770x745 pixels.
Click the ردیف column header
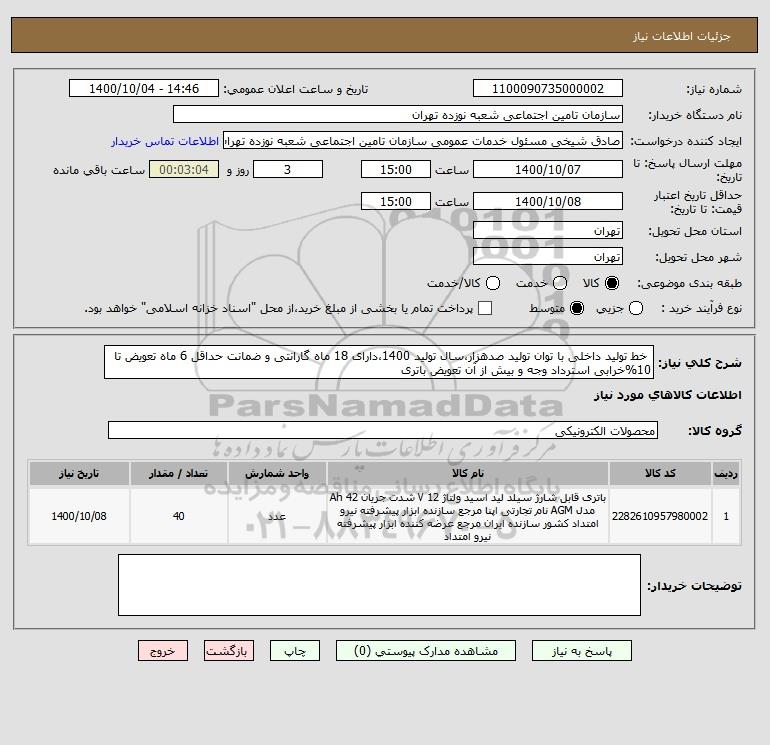[x=726, y=473]
